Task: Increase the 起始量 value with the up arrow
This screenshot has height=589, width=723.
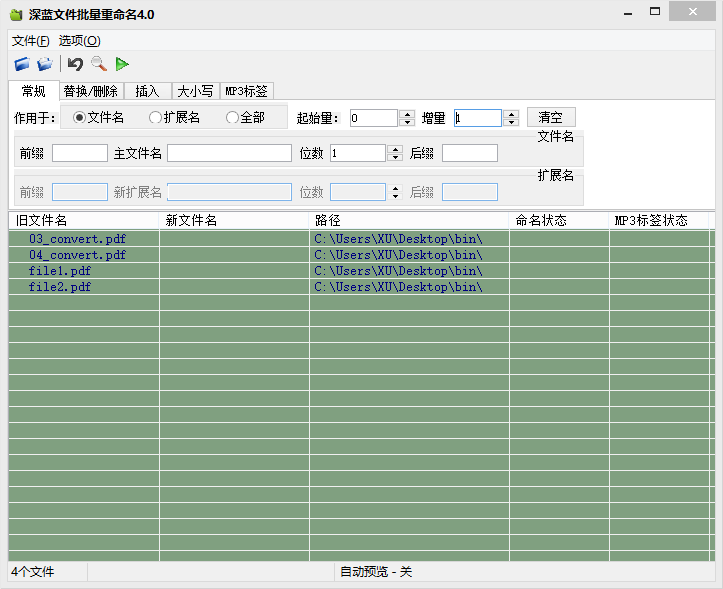Action: pyautogui.click(x=407, y=114)
